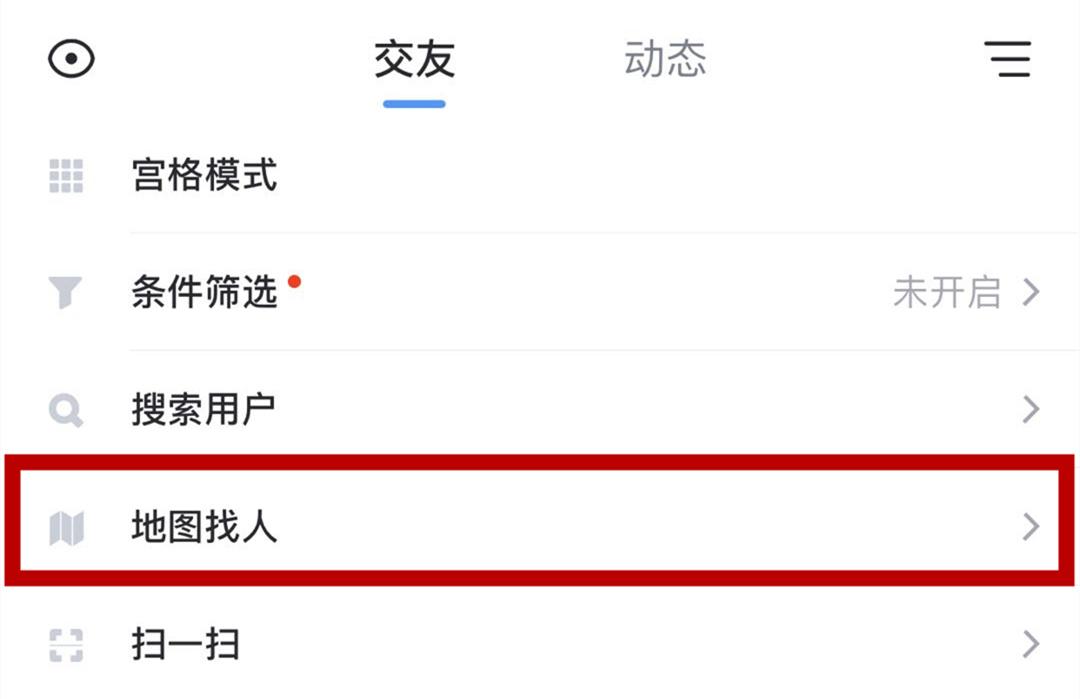
Task: Click the grid icon for 宫格模式
Action: (66, 176)
